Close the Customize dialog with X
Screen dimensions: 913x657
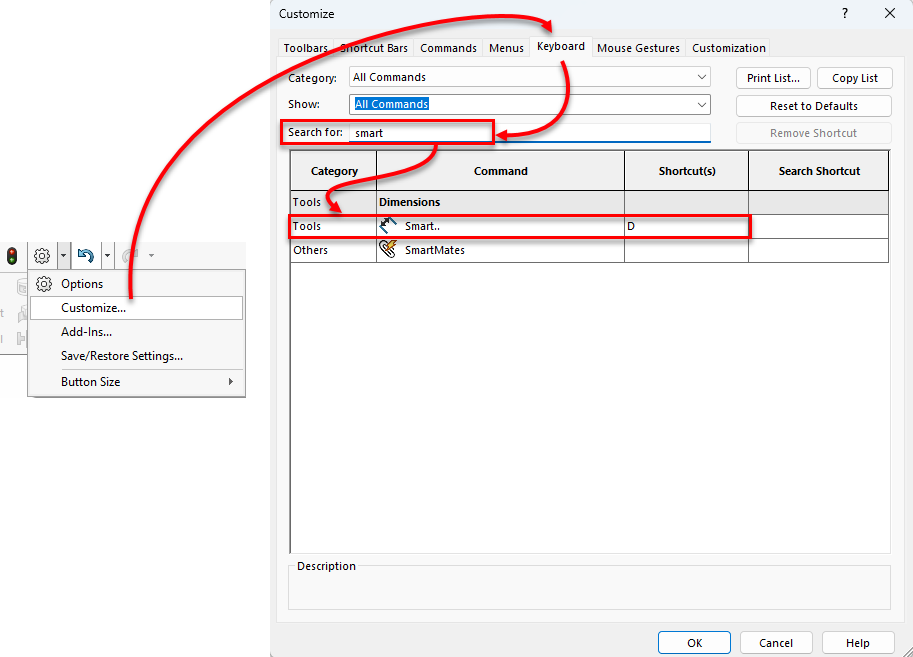[889, 13]
